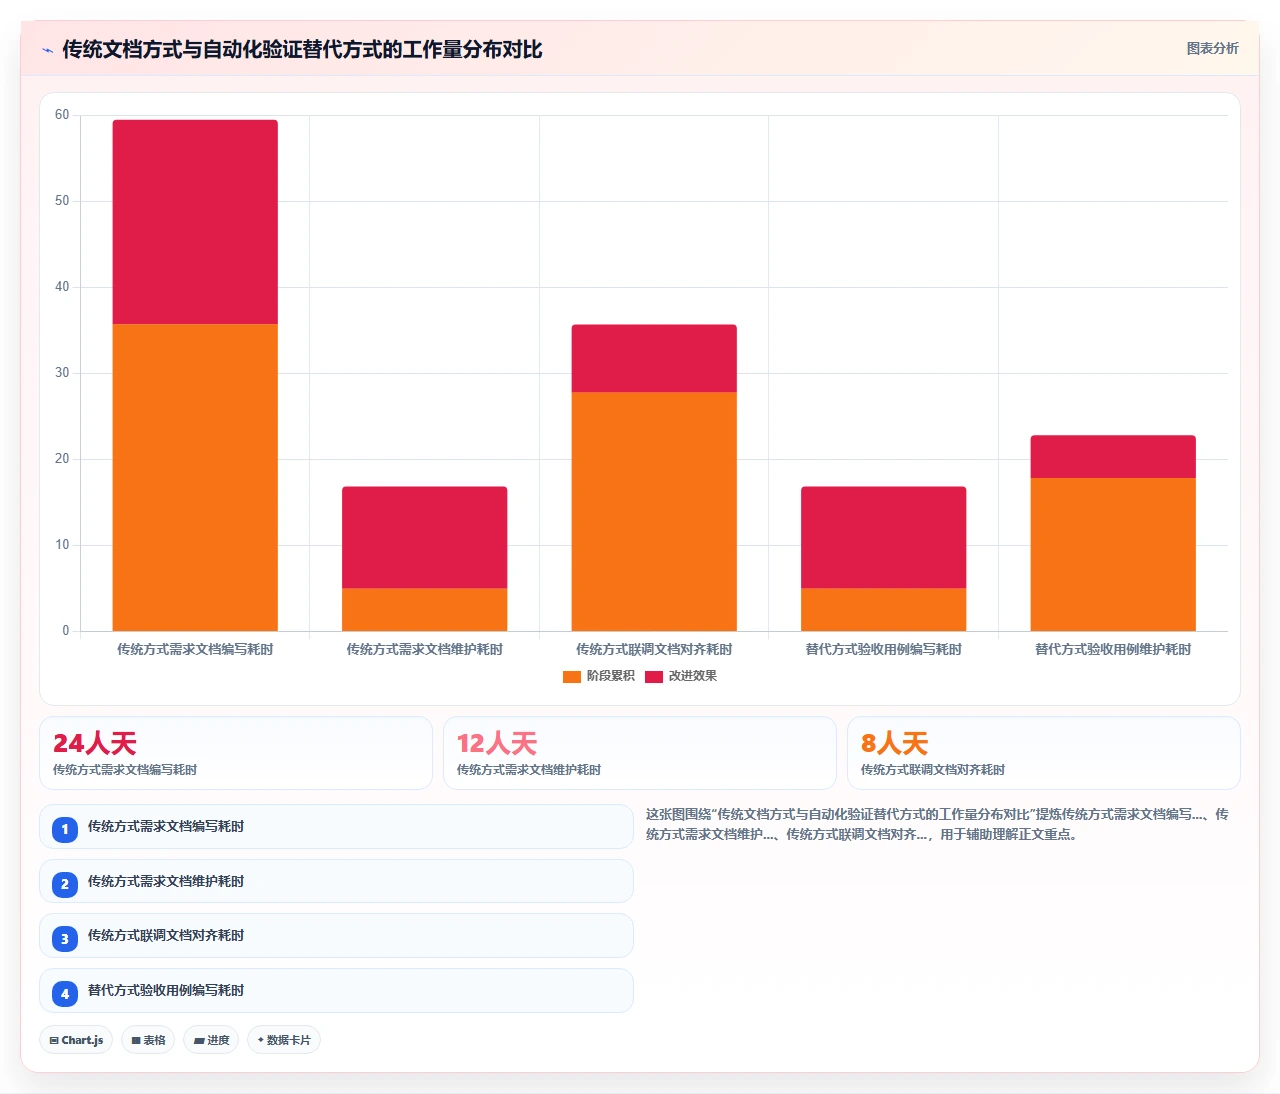Click the 24人天 data card
1280x1094 pixels.
(236, 753)
